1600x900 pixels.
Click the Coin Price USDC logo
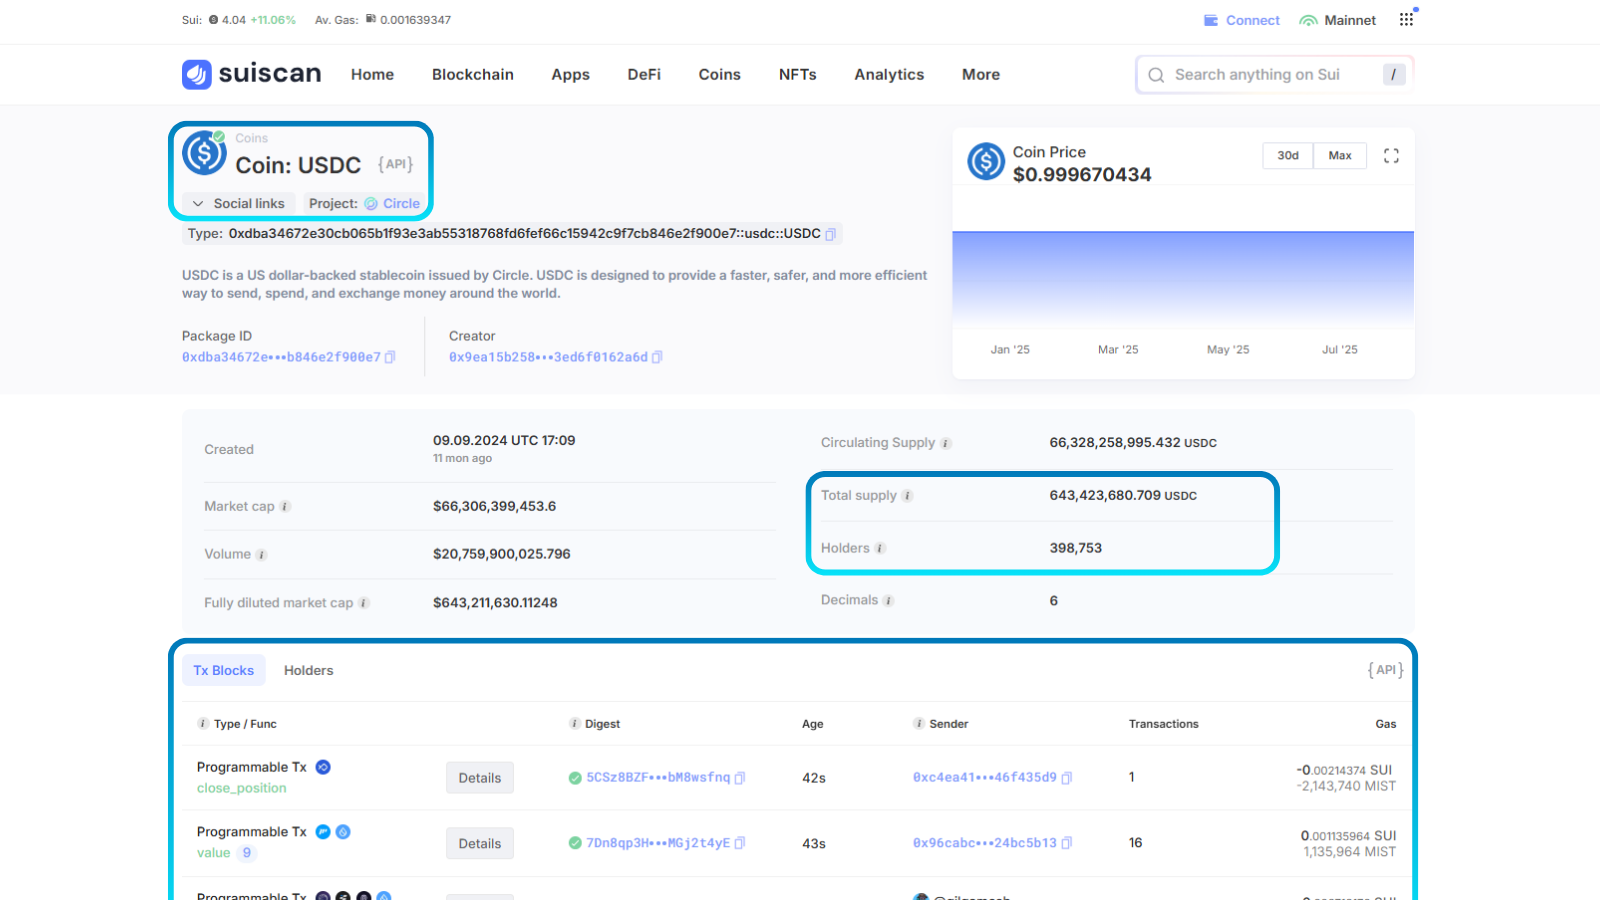click(x=986, y=161)
